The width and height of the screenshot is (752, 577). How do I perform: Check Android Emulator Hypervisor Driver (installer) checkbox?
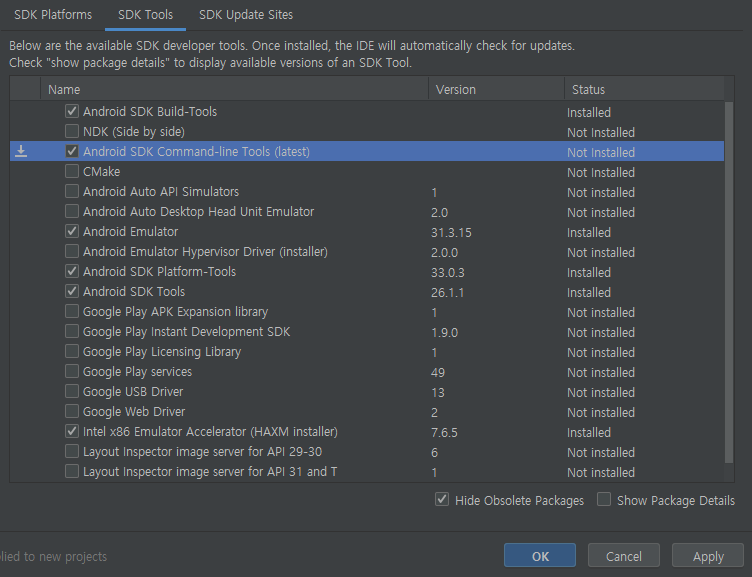(x=72, y=251)
